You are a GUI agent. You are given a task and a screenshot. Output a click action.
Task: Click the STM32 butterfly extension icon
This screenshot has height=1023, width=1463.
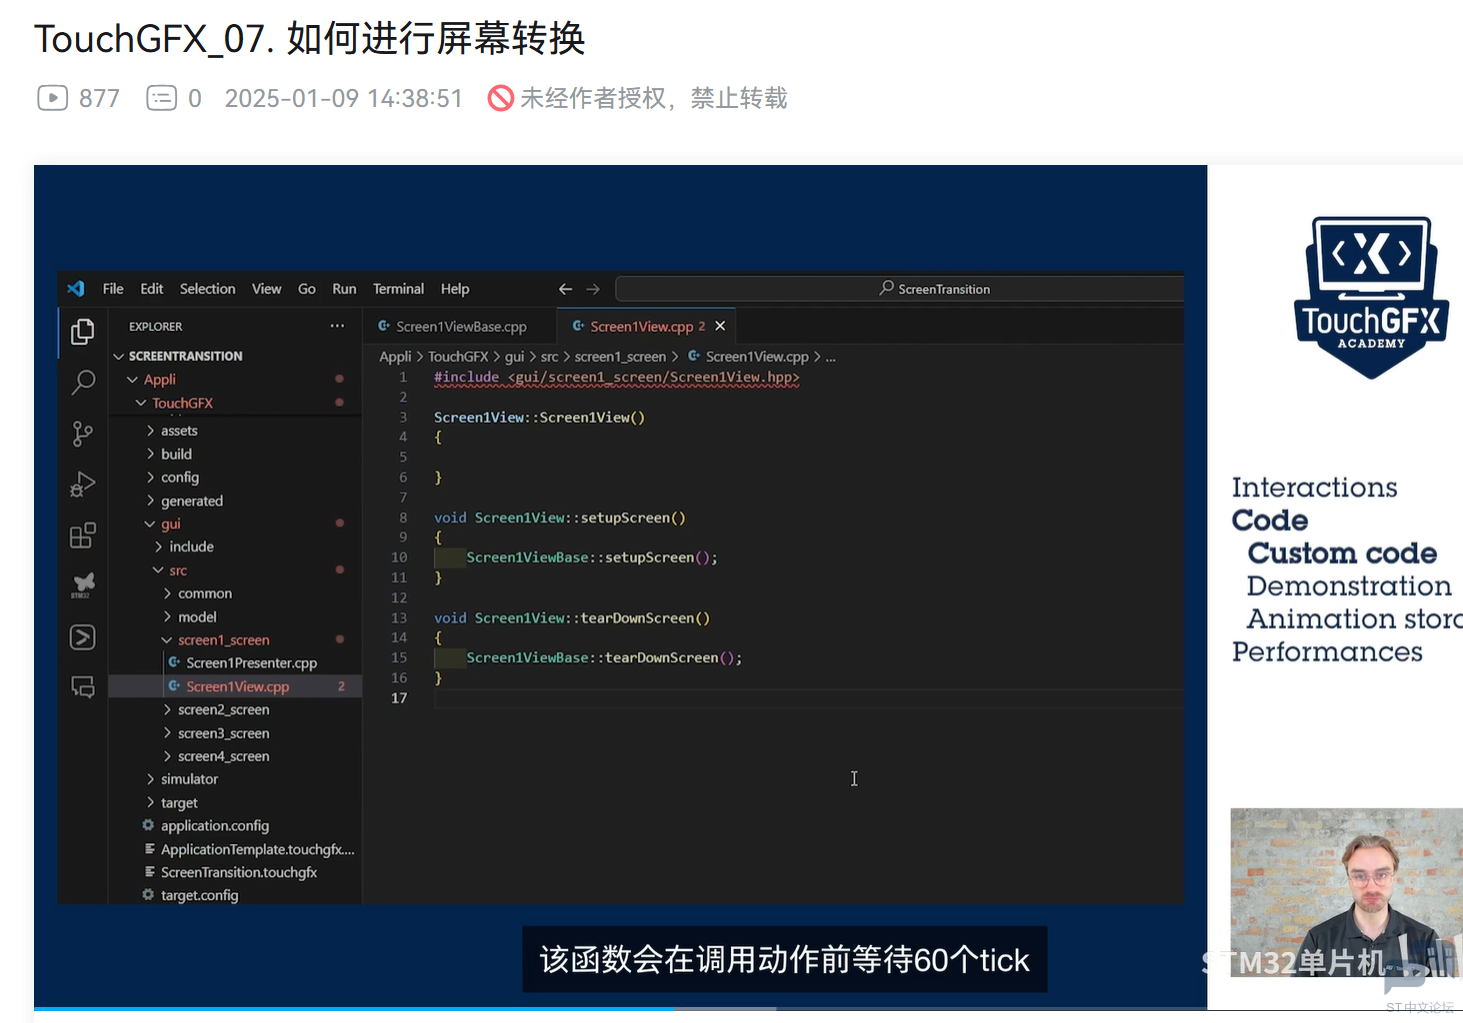point(83,585)
